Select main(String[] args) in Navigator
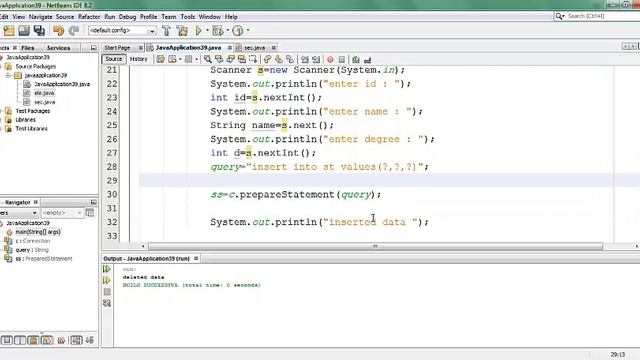The width and height of the screenshot is (640, 360). [38, 232]
